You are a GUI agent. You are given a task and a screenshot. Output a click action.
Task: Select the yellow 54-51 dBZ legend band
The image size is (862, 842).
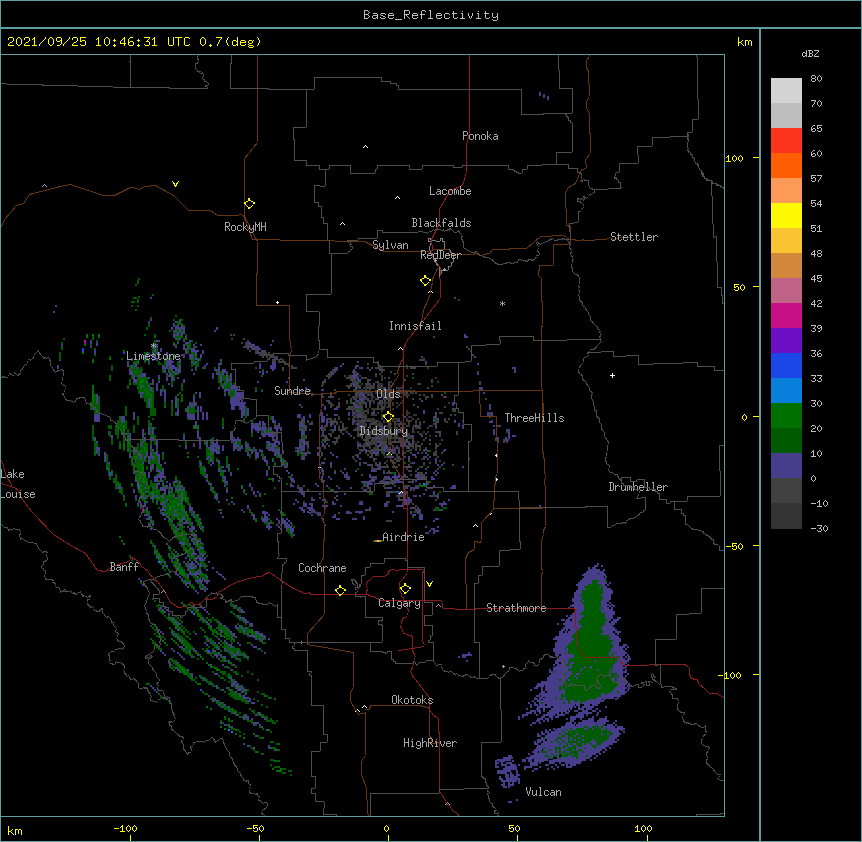tap(786, 215)
